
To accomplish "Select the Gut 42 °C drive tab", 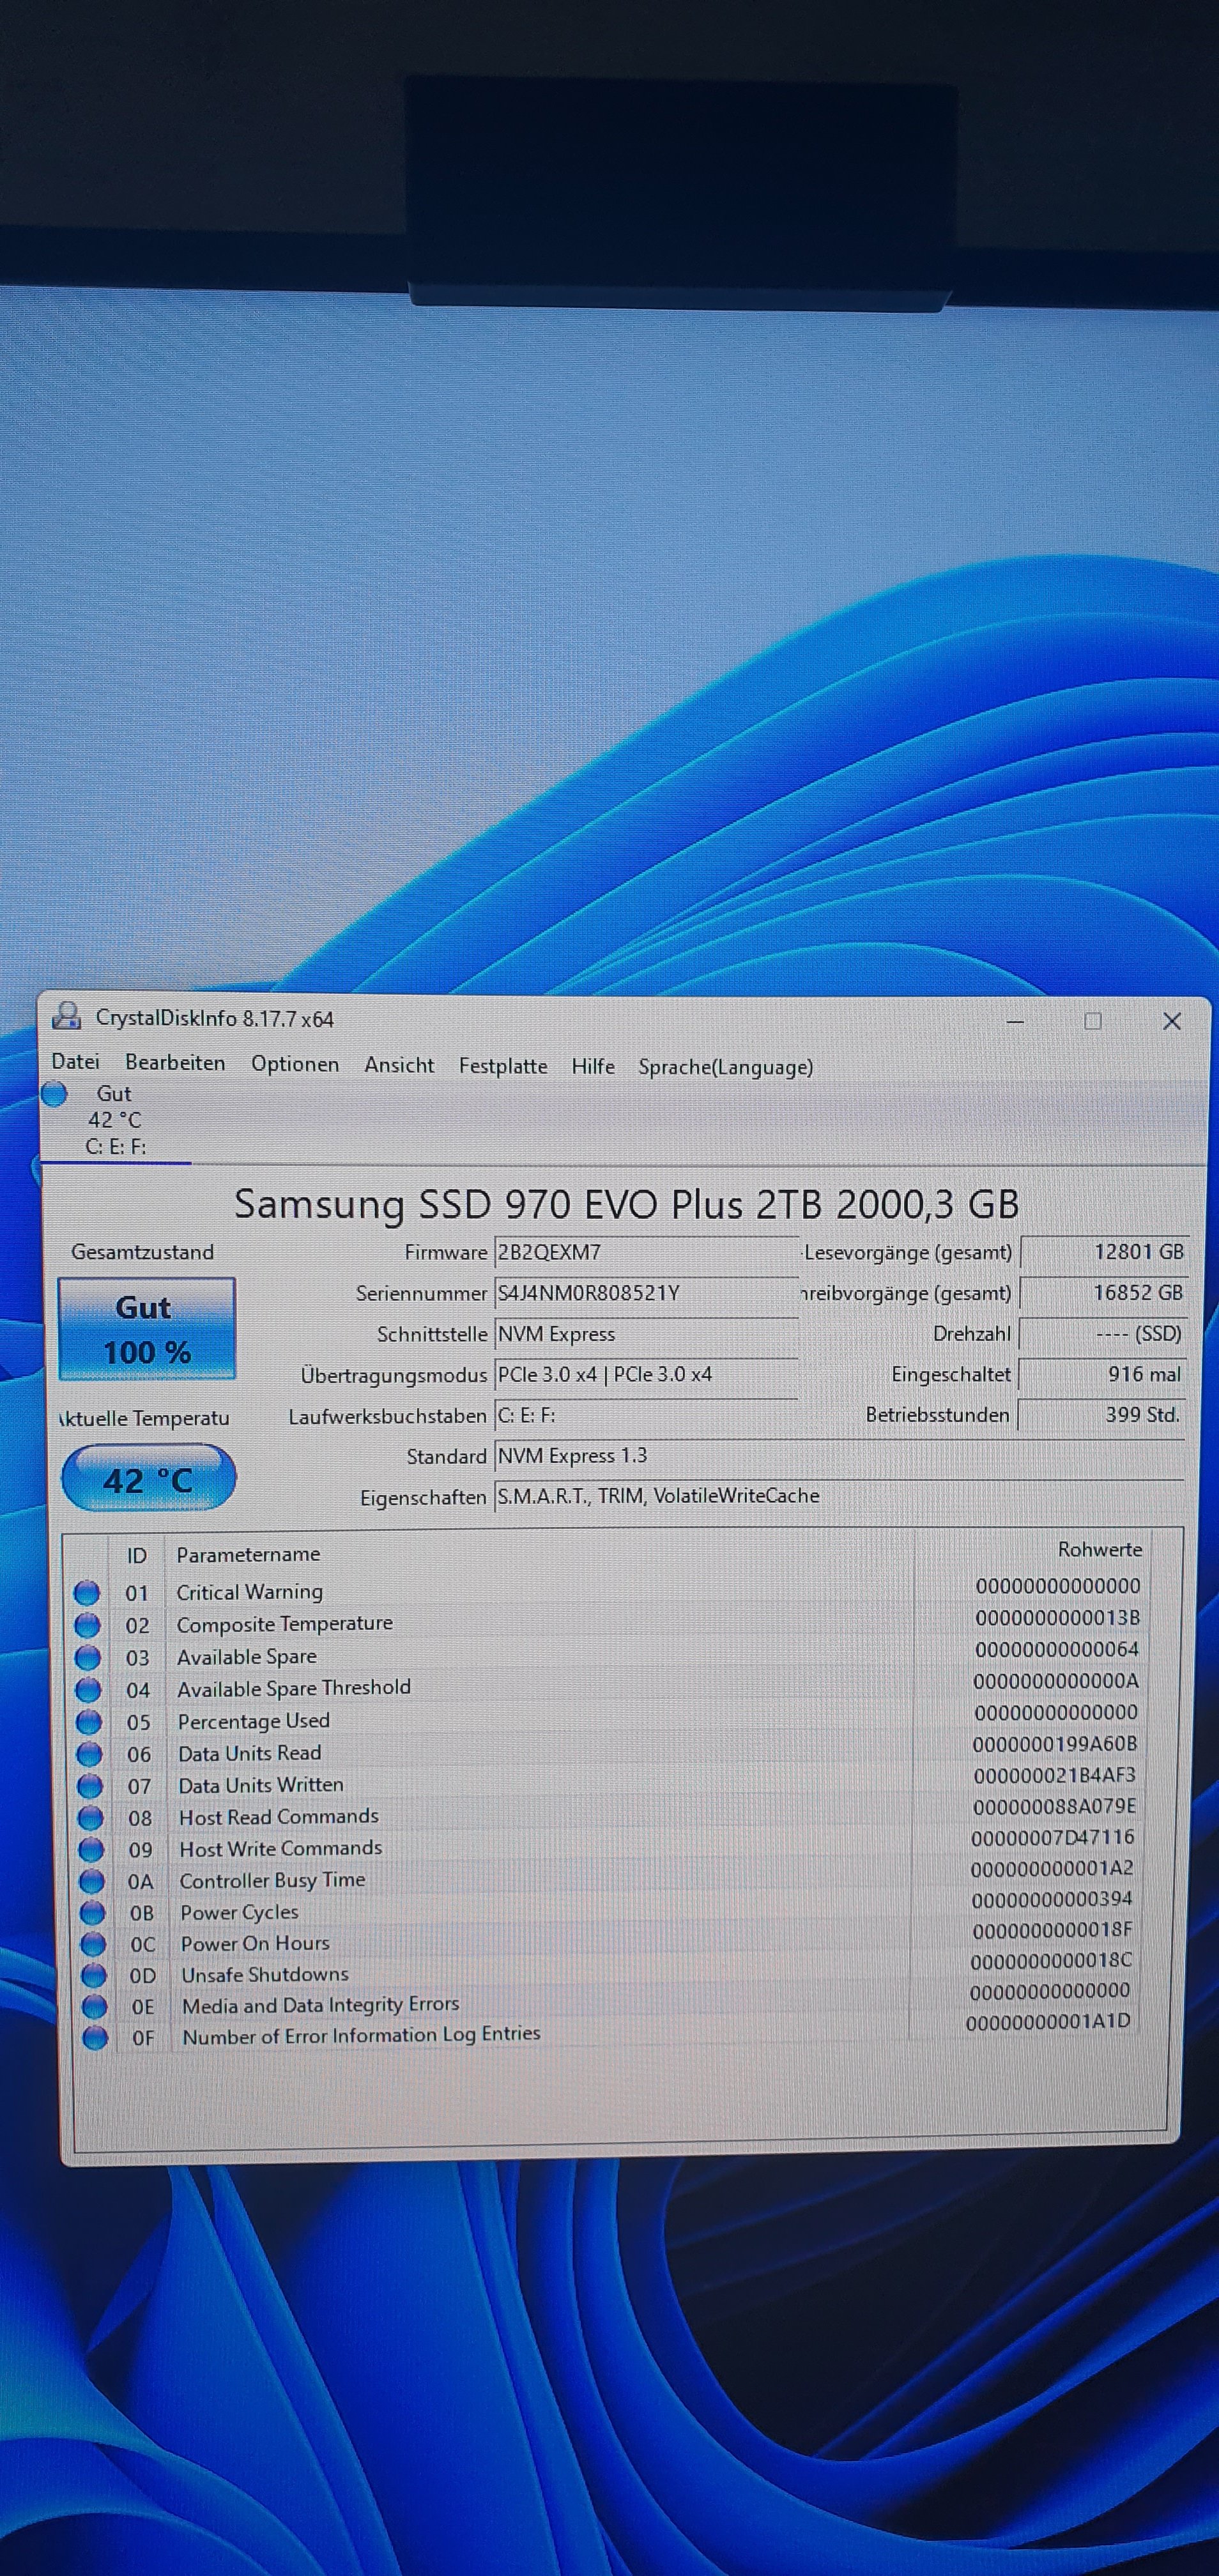I will (x=114, y=1120).
